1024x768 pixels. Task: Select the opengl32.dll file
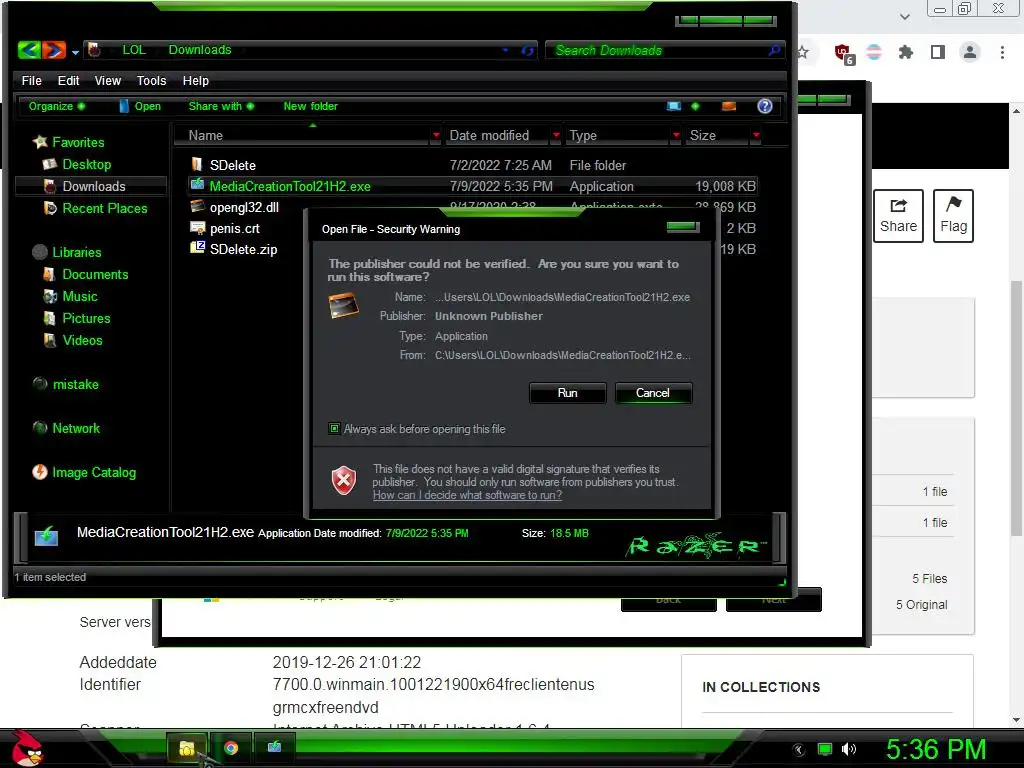click(x=244, y=207)
